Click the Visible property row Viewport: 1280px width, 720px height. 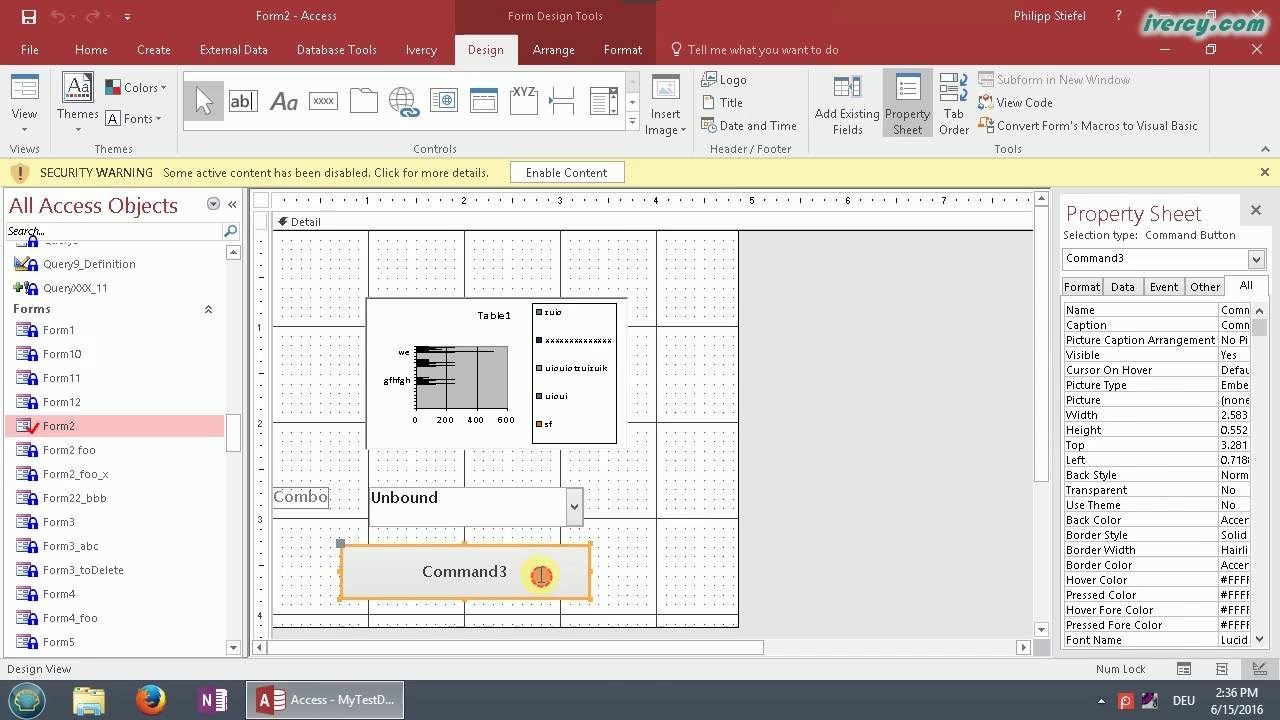point(1157,355)
